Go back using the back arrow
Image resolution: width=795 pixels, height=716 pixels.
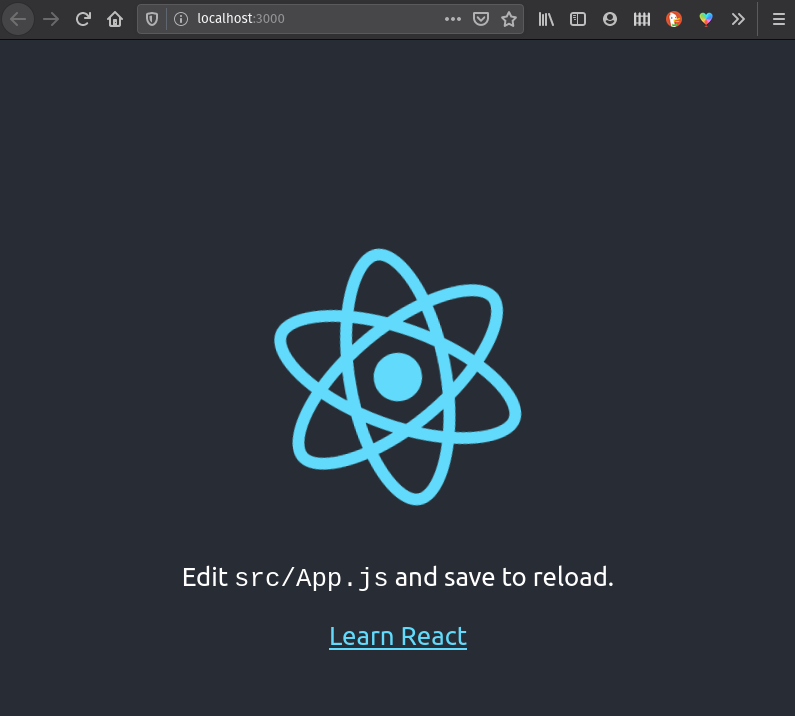tap(18, 19)
